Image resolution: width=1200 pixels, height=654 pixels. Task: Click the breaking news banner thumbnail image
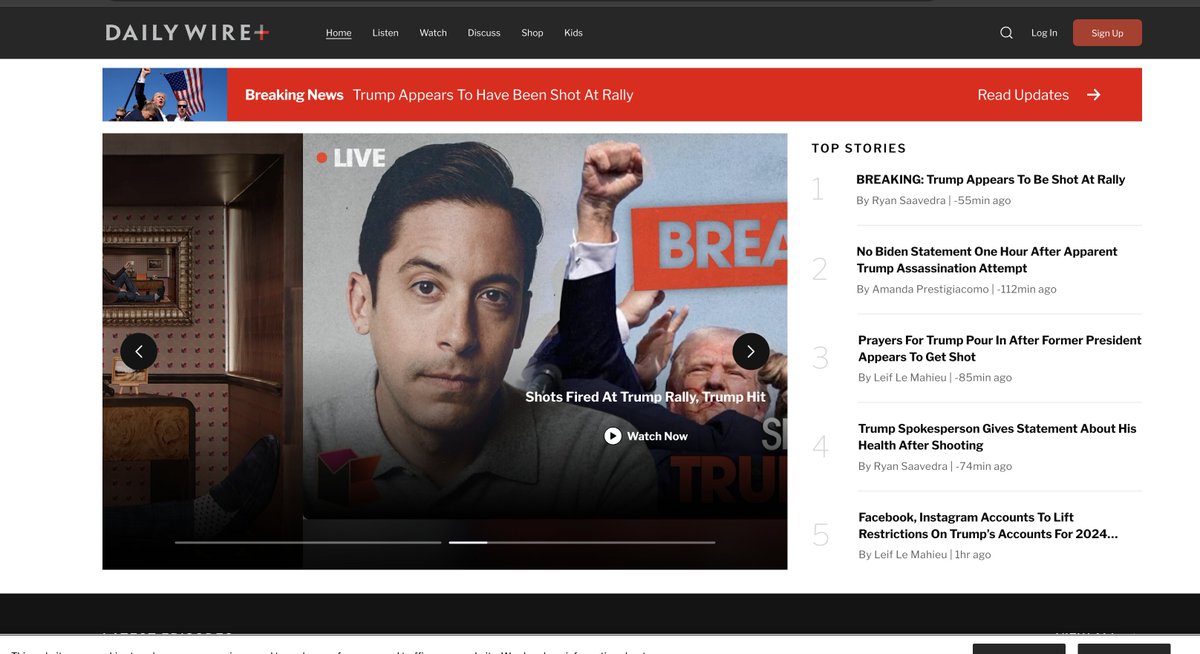165,95
